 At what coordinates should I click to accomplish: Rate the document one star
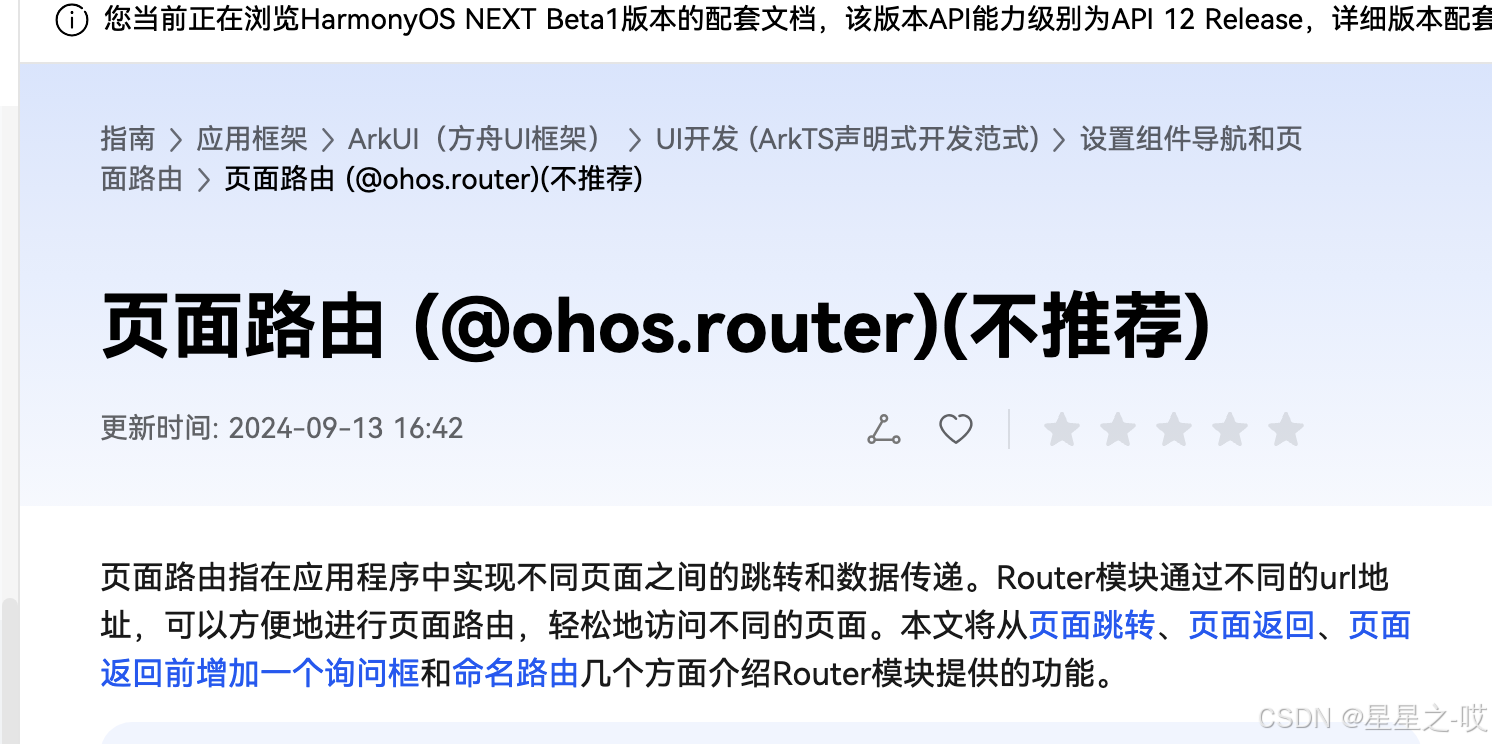coord(1062,430)
